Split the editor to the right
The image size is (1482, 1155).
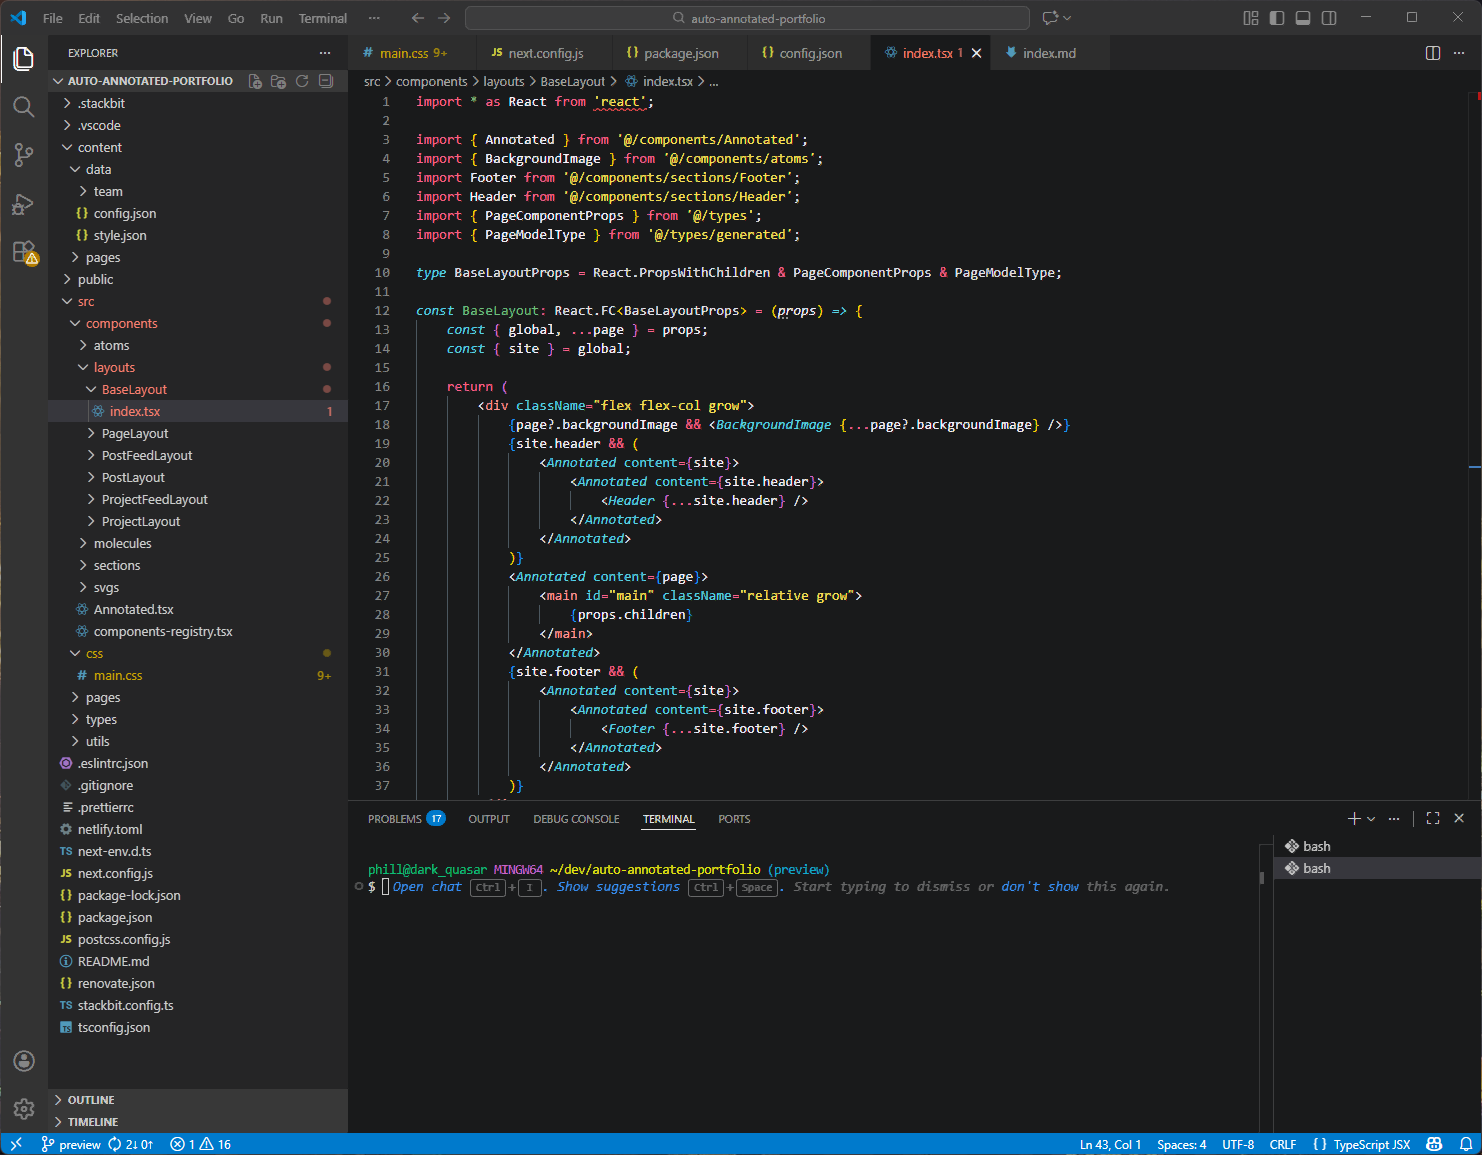(x=1432, y=53)
